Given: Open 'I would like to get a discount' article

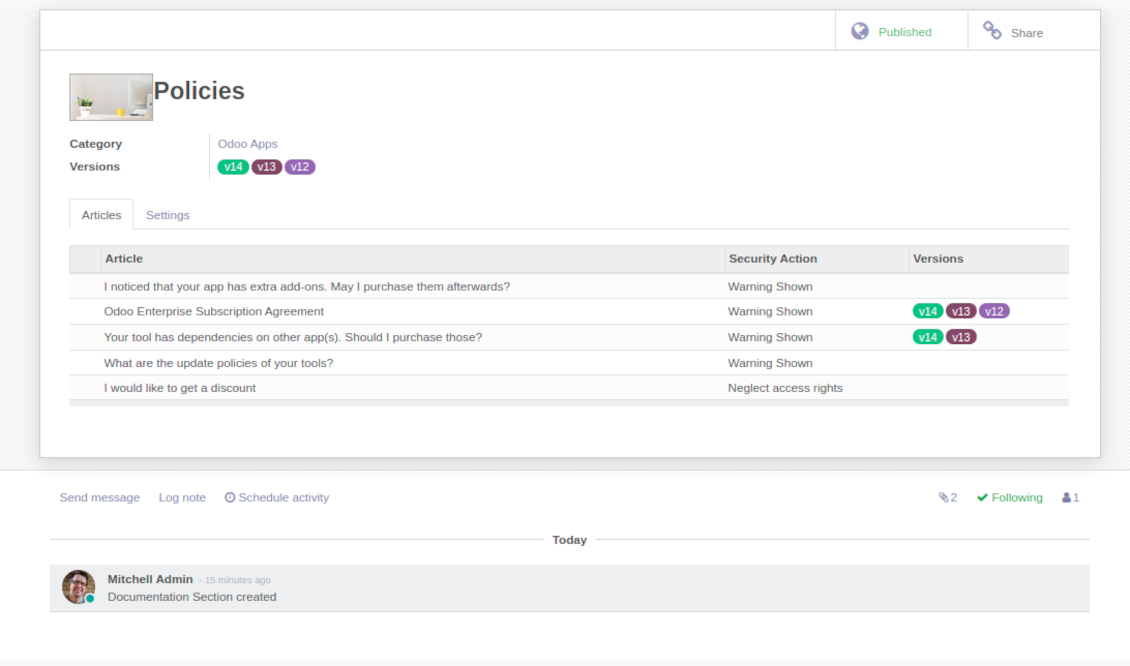Looking at the screenshot, I should (x=179, y=388).
